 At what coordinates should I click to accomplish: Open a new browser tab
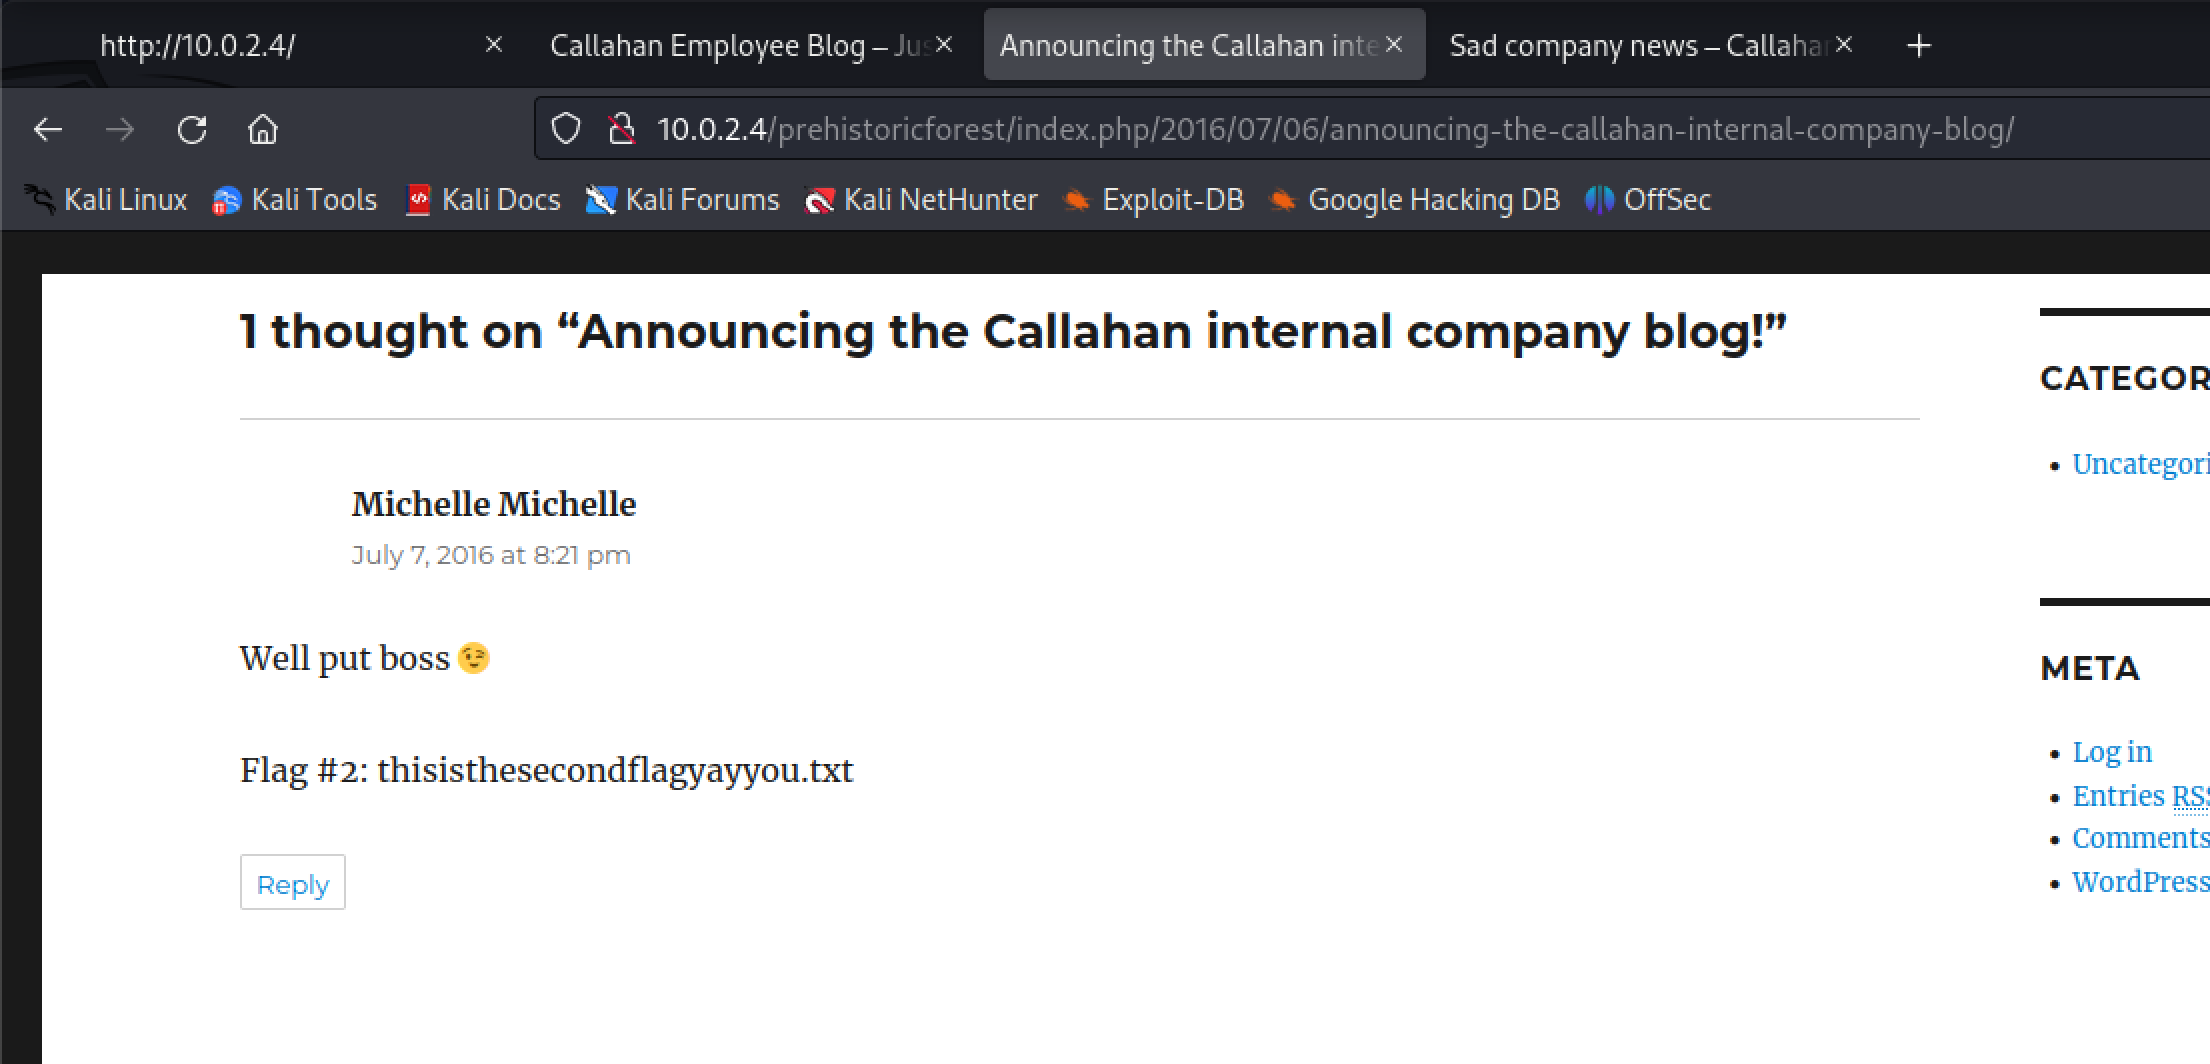pyautogui.click(x=1918, y=46)
